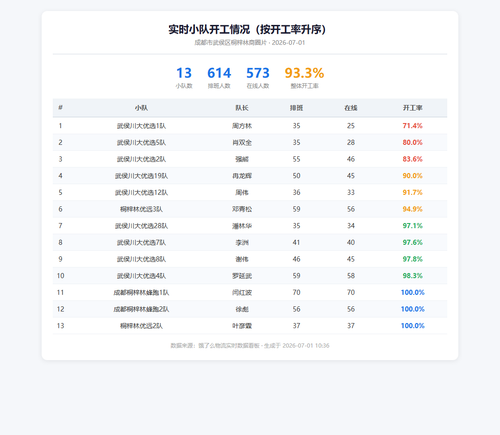The image size is (500, 435).
Task: Click the 队长 column header
Action: coord(242,108)
